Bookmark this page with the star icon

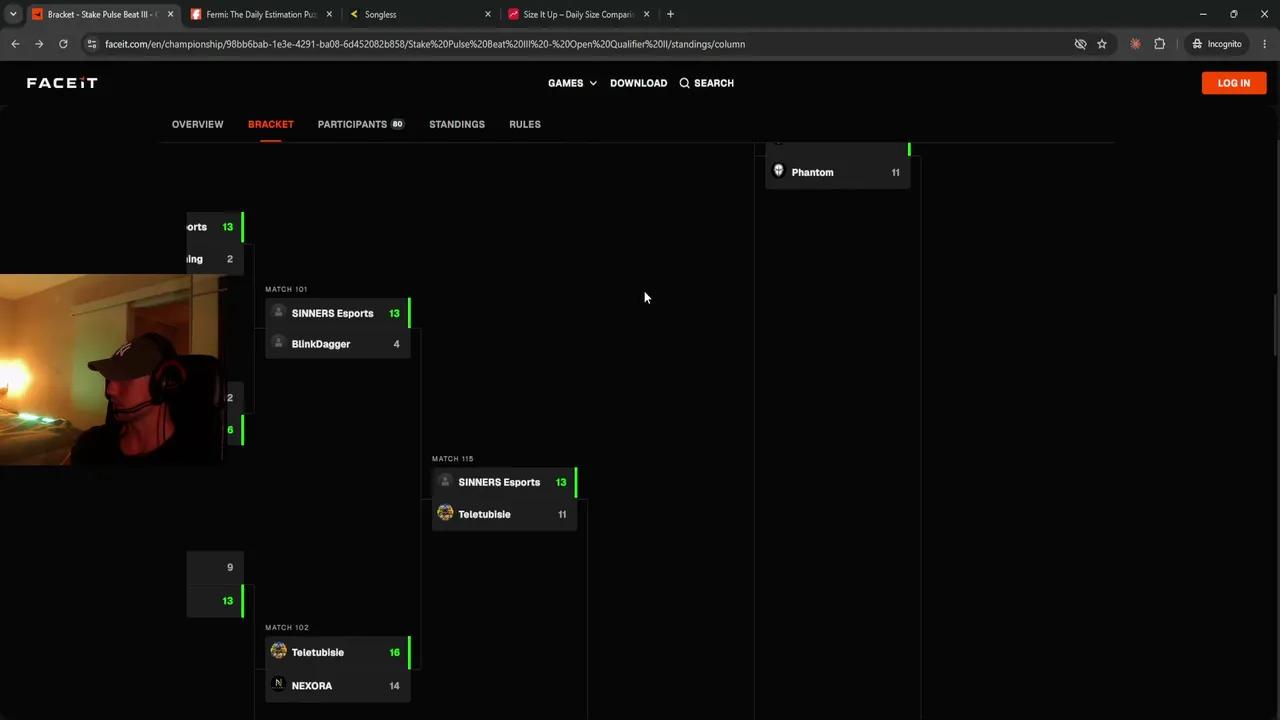(1102, 44)
